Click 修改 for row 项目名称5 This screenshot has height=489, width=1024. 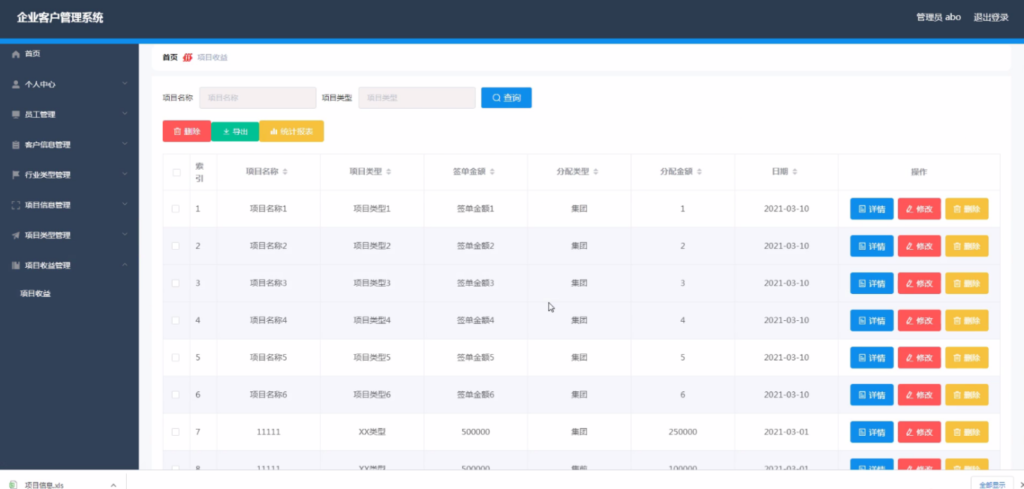[920, 358]
